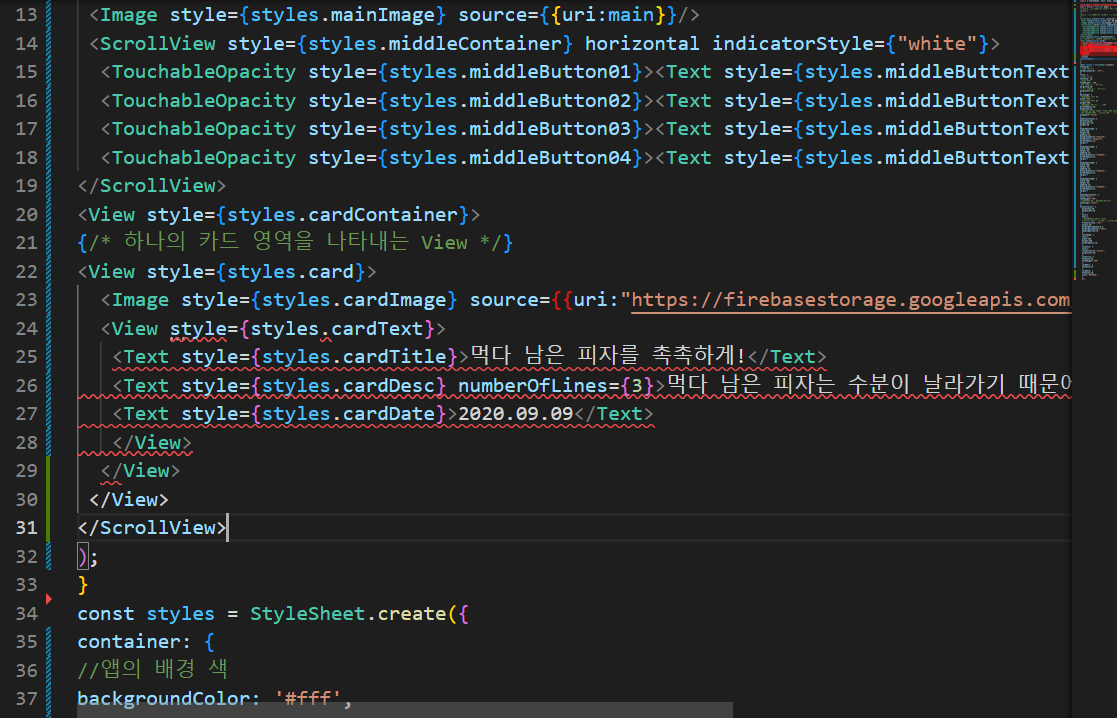This screenshot has height=718, width=1117.
Task: Click on styles.middleContainer text
Action: [435, 43]
